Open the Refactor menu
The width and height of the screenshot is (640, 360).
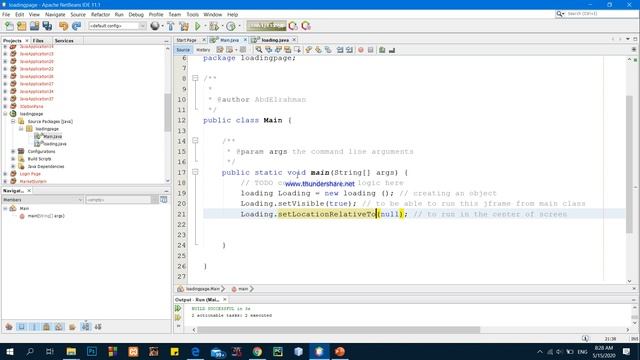click(100, 14)
